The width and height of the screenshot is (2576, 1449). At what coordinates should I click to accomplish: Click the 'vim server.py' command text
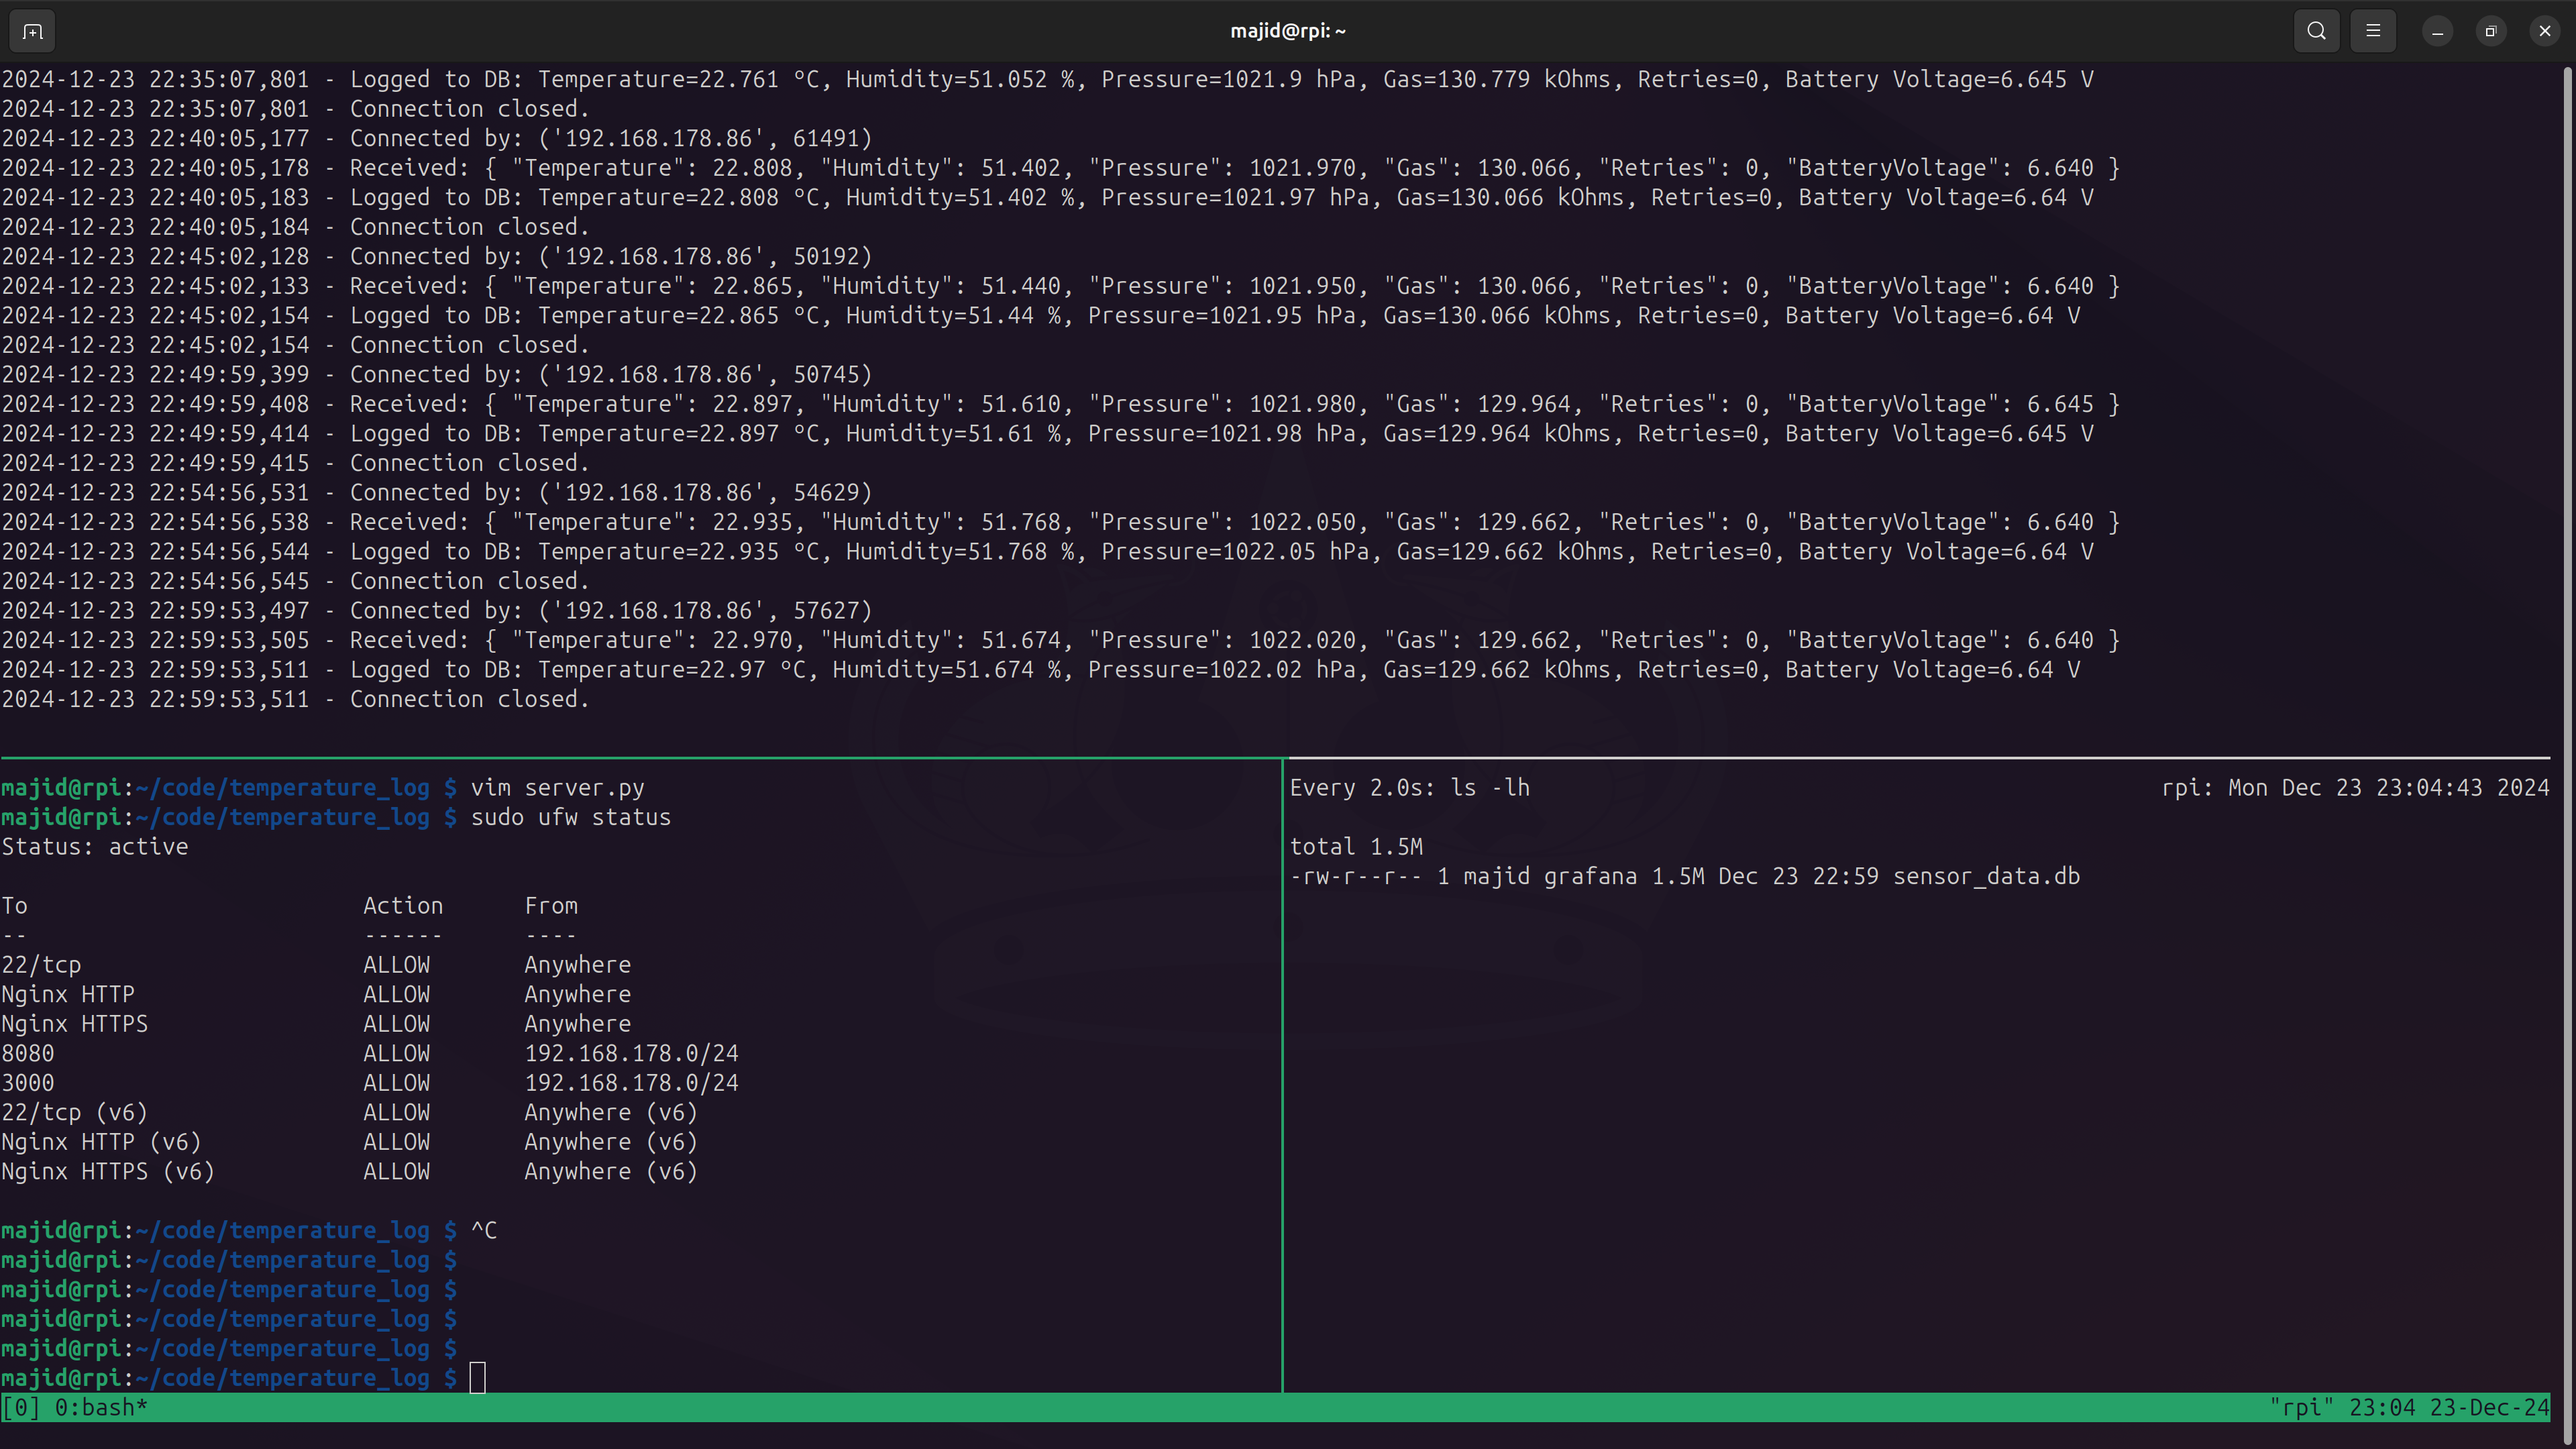tap(557, 788)
